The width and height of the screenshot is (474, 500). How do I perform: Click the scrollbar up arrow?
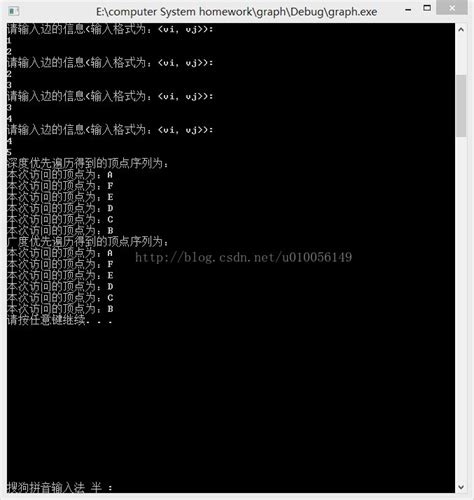[x=461, y=30]
